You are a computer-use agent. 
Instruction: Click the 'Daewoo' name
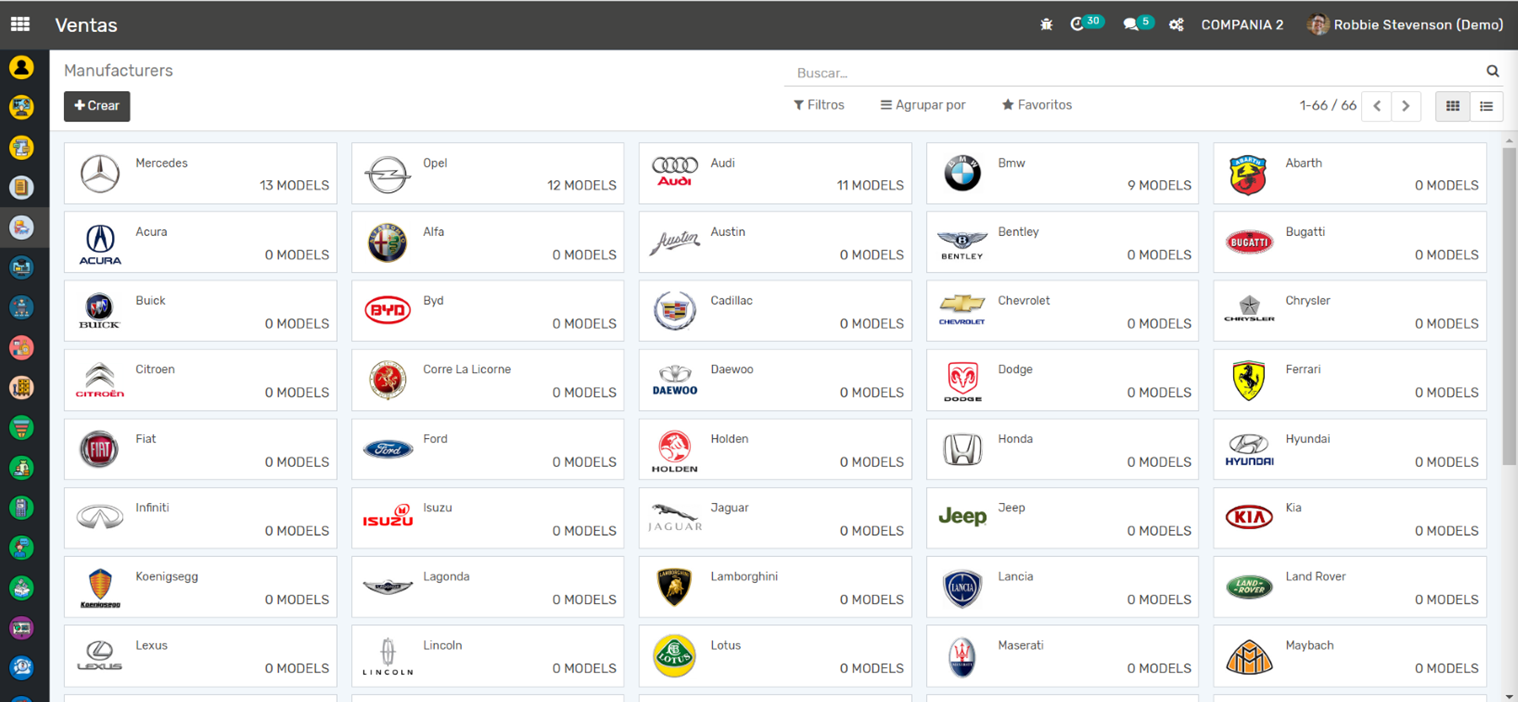(x=732, y=369)
